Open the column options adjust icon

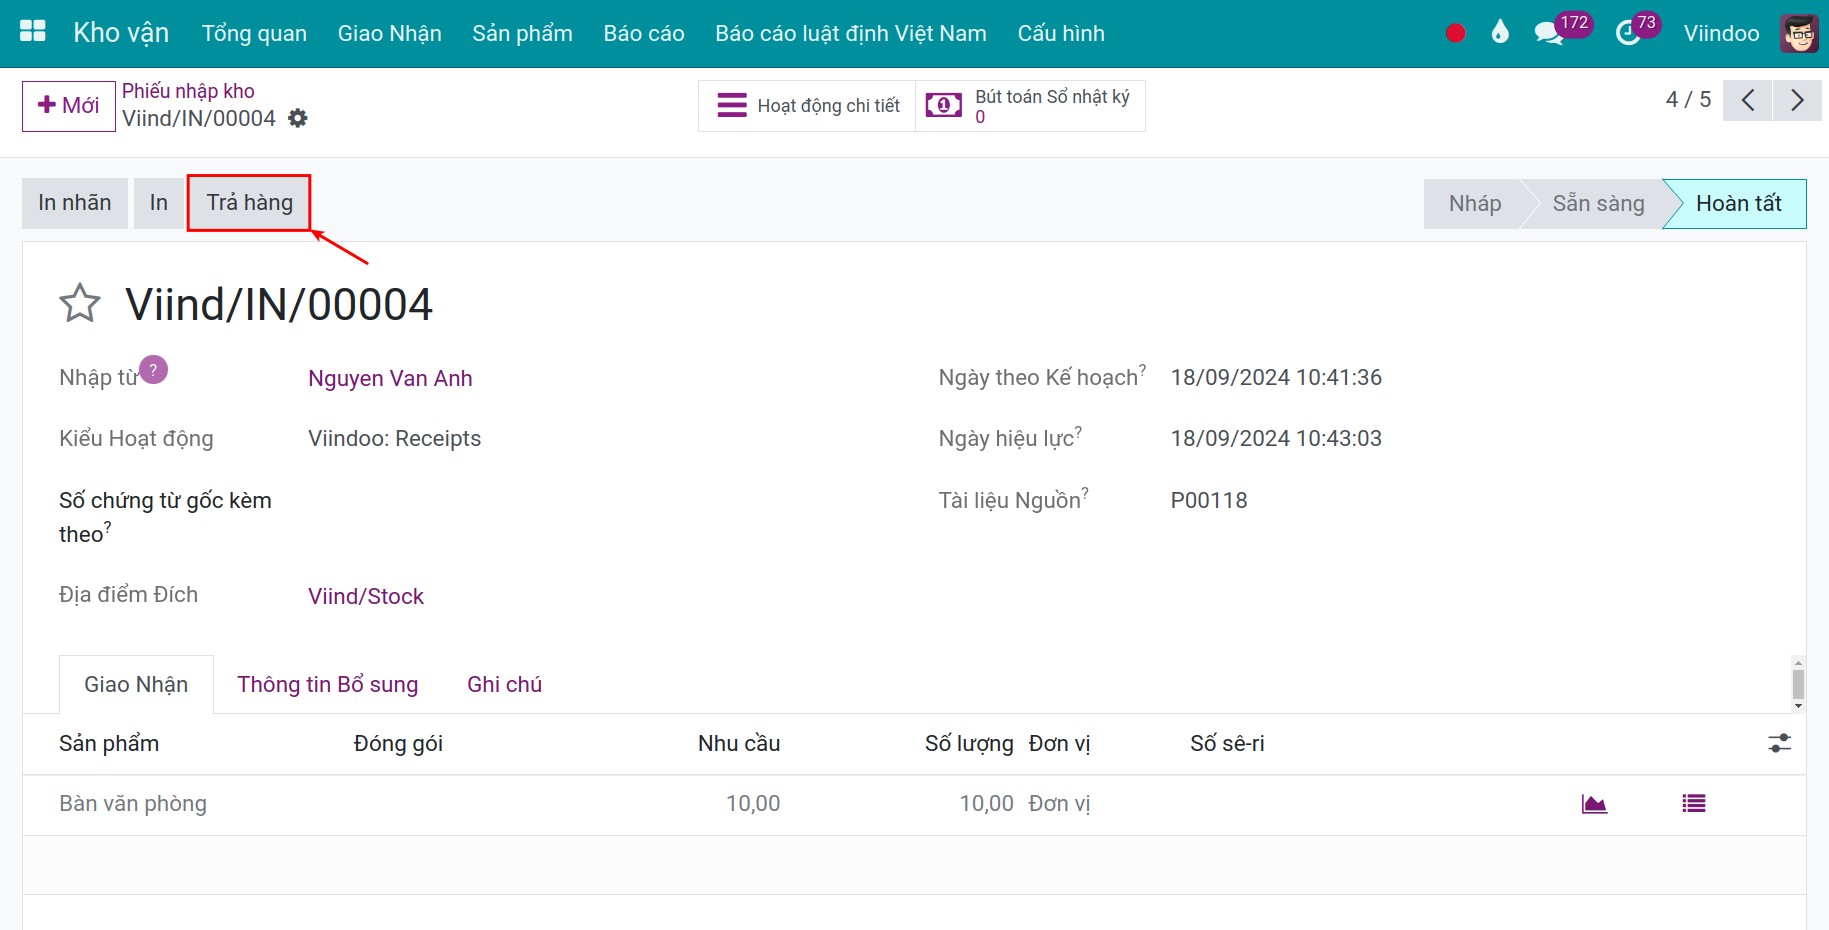pyautogui.click(x=1779, y=743)
